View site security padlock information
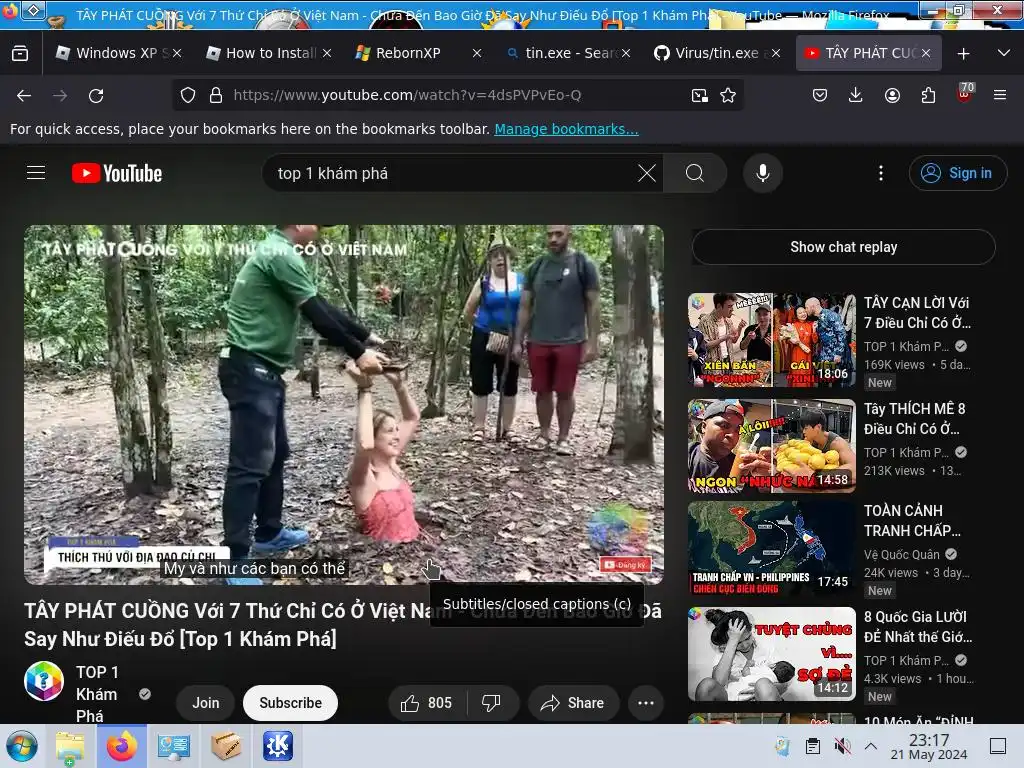1024x768 pixels. pos(216,95)
